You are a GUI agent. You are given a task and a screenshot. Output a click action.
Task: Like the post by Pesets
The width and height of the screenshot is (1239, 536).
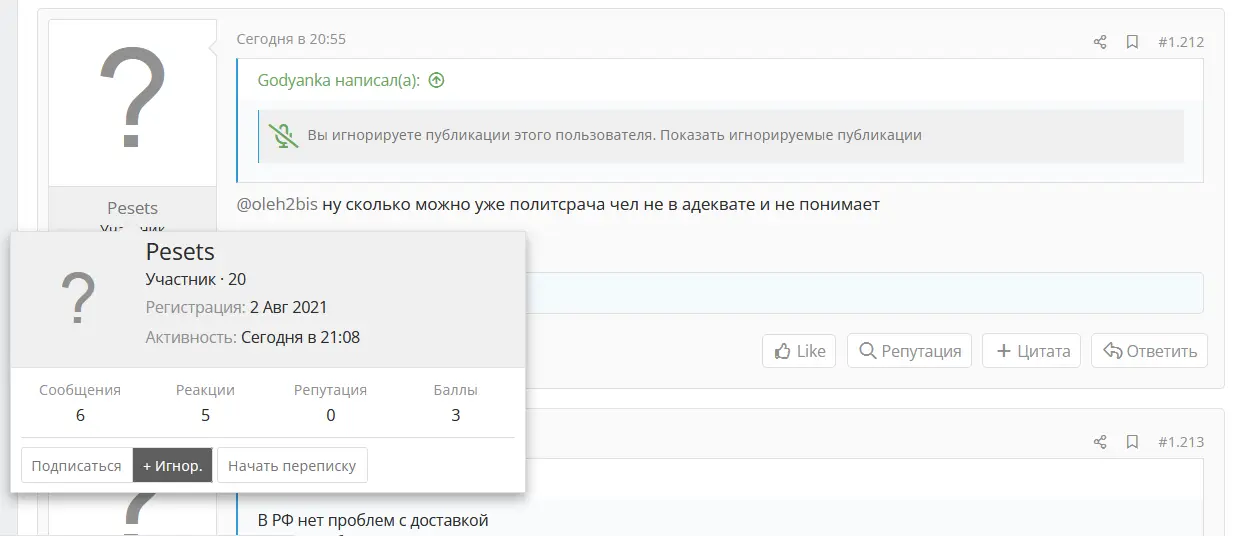pyautogui.click(x=799, y=351)
